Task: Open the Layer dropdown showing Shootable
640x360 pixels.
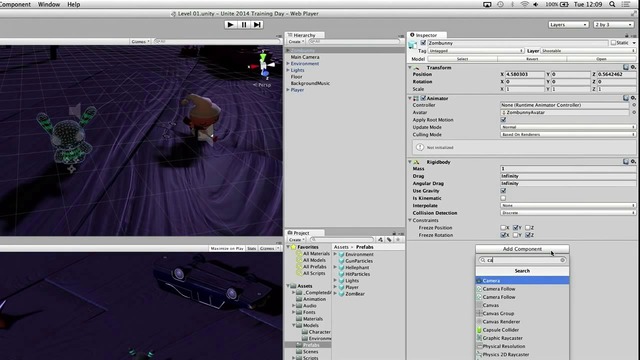Action: tap(588, 51)
